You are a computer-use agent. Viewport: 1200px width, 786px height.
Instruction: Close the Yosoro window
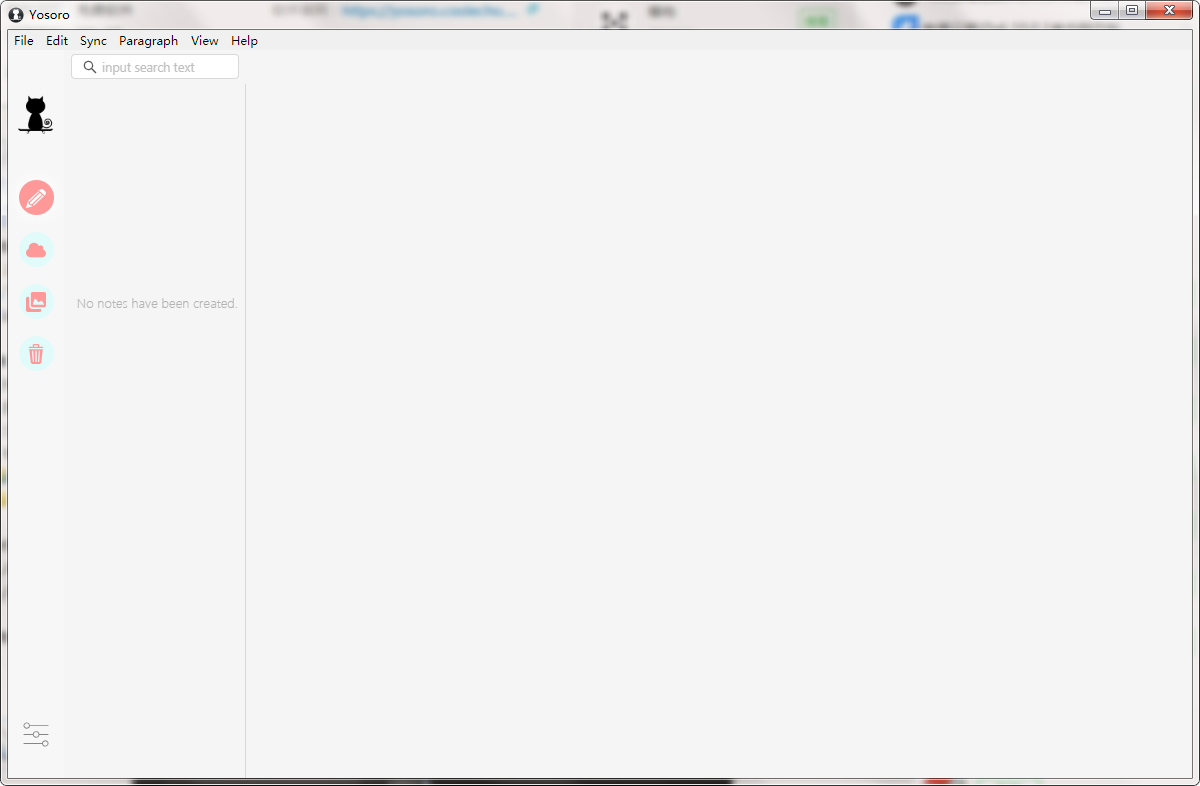(1168, 11)
